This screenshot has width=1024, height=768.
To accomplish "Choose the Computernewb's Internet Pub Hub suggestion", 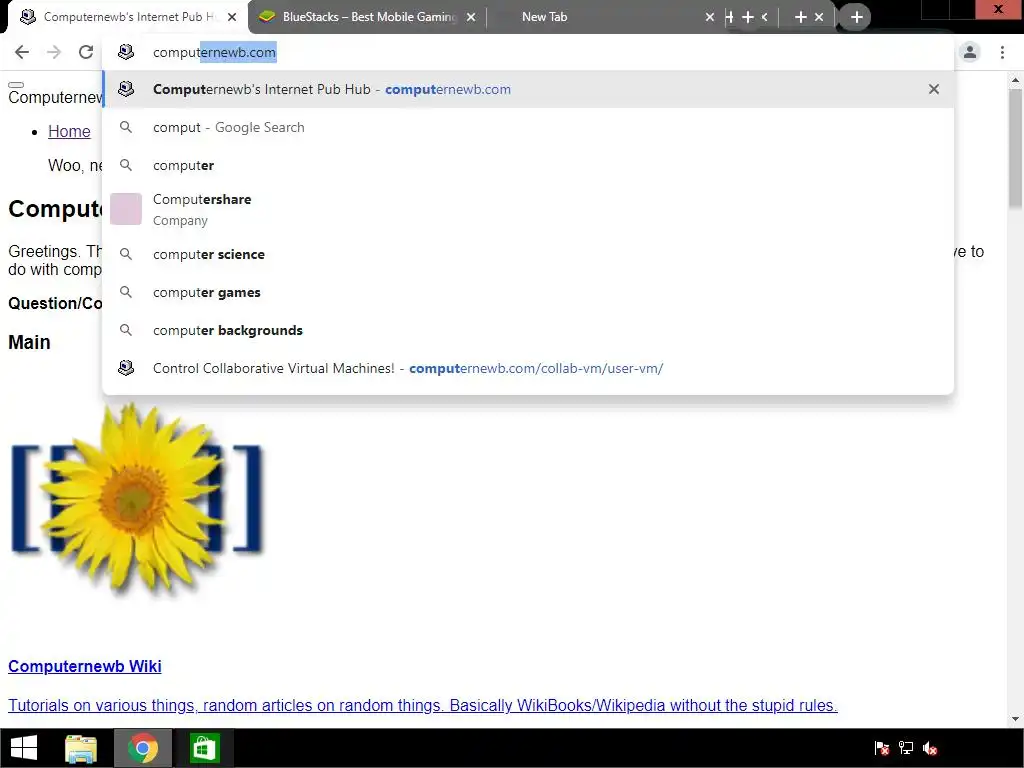I will click(x=528, y=89).
